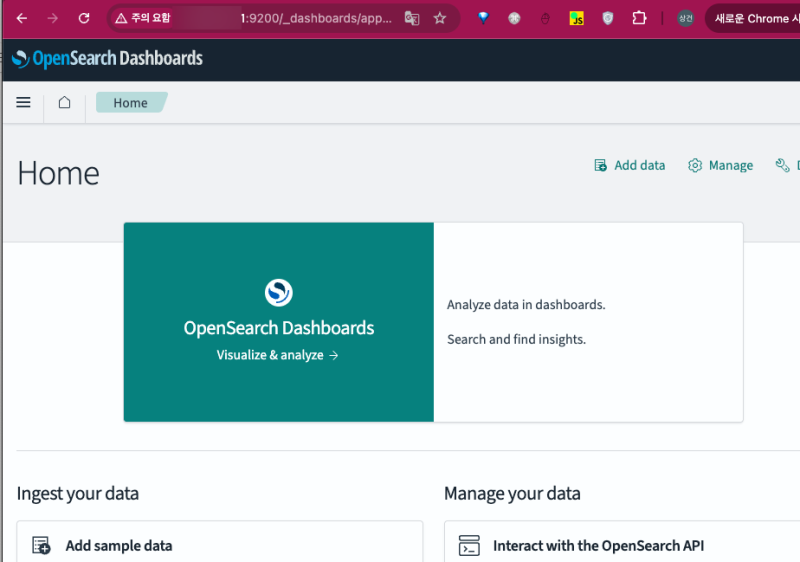Open the hamburger navigation menu

pyautogui.click(x=24, y=103)
